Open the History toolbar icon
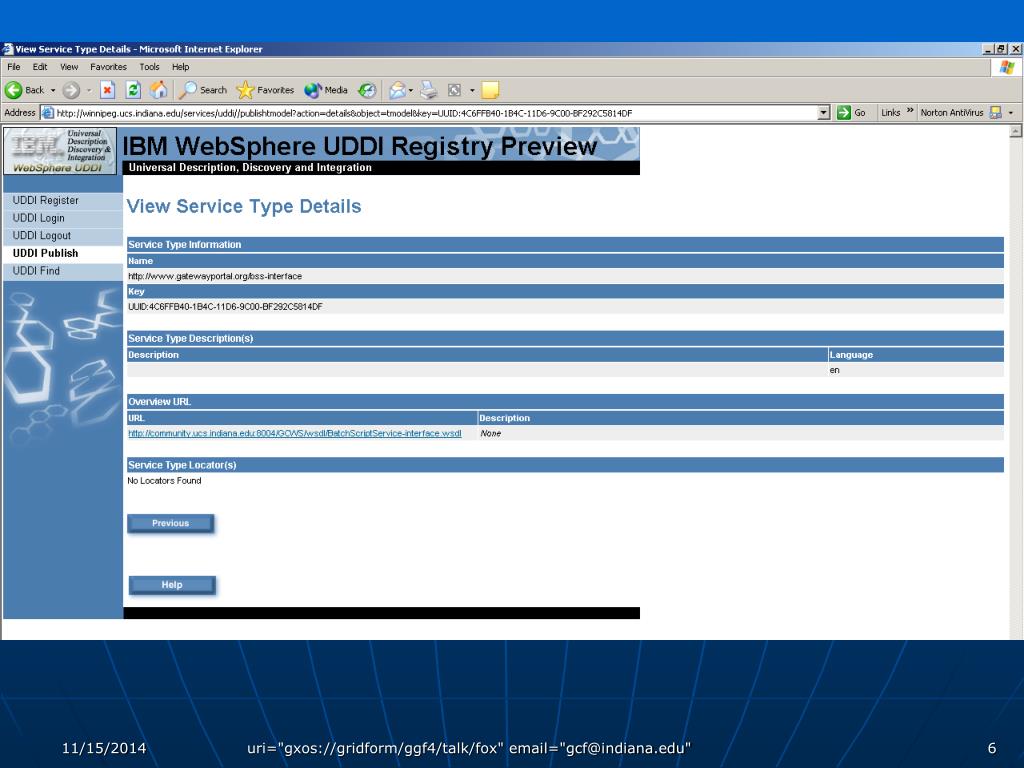The image size is (1024, 768). pos(368,90)
